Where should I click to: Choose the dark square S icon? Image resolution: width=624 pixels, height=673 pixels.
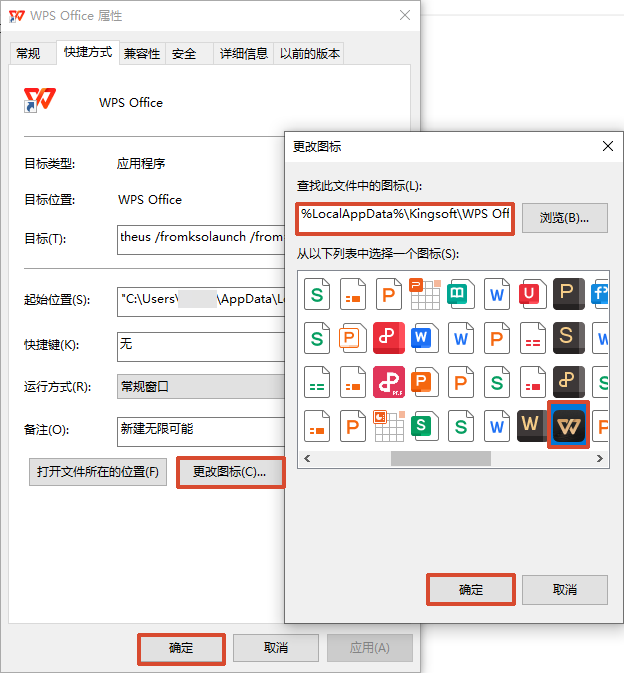568,337
